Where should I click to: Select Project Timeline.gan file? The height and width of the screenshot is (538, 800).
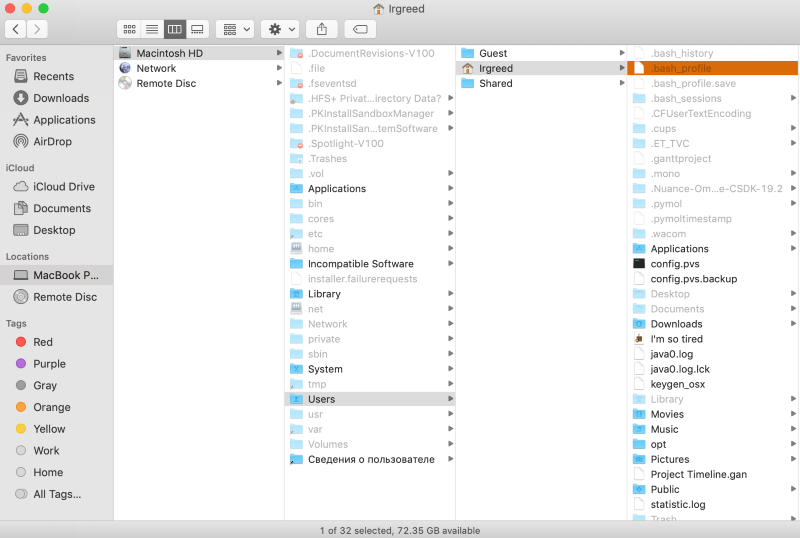tap(713, 474)
